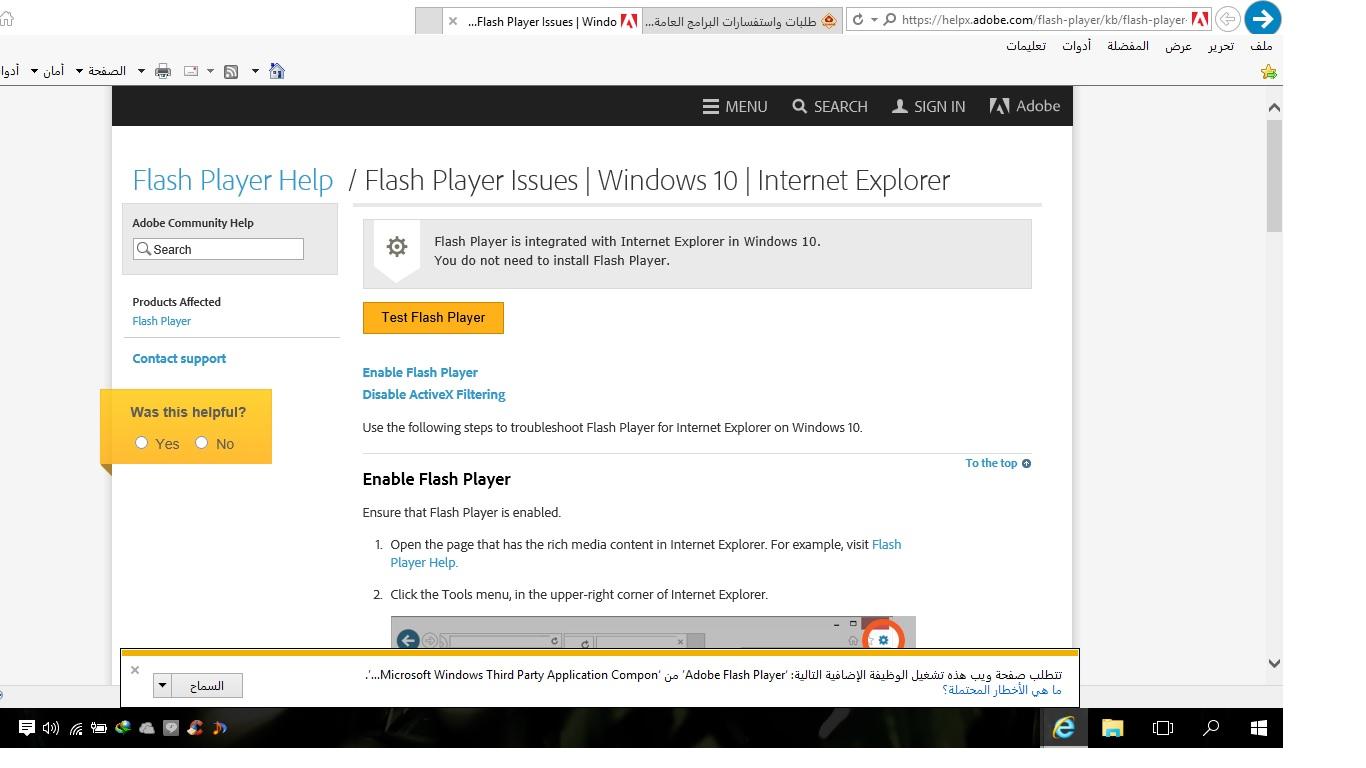Viewport: 1366px width, 768px height.
Task: Click the tutorial screenshot thumbnail image
Action: tap(653, 633)
